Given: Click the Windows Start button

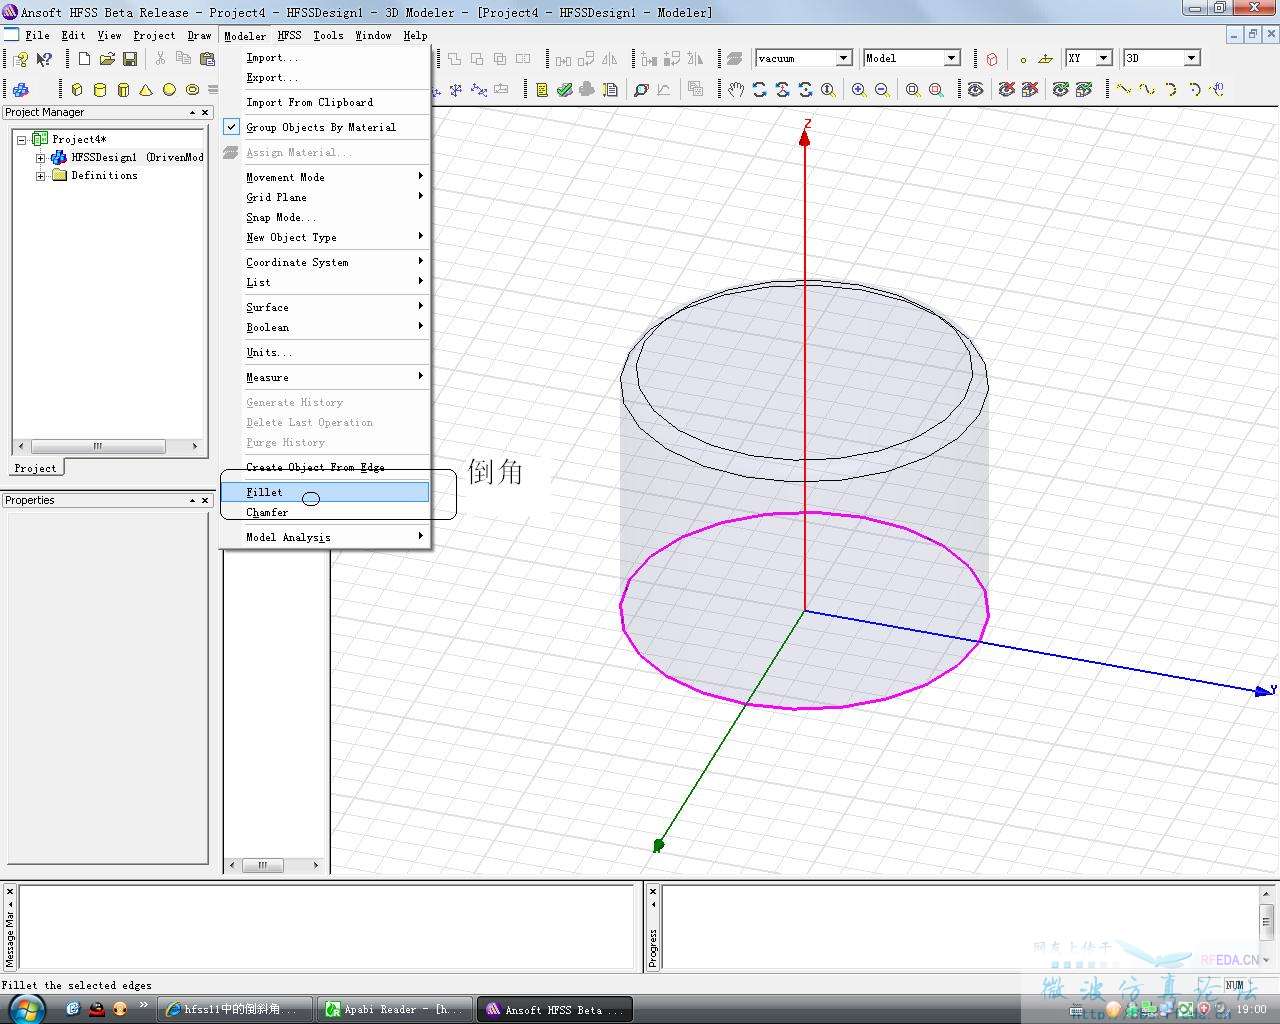Looking at the screenshot, I should point(25,1009).
